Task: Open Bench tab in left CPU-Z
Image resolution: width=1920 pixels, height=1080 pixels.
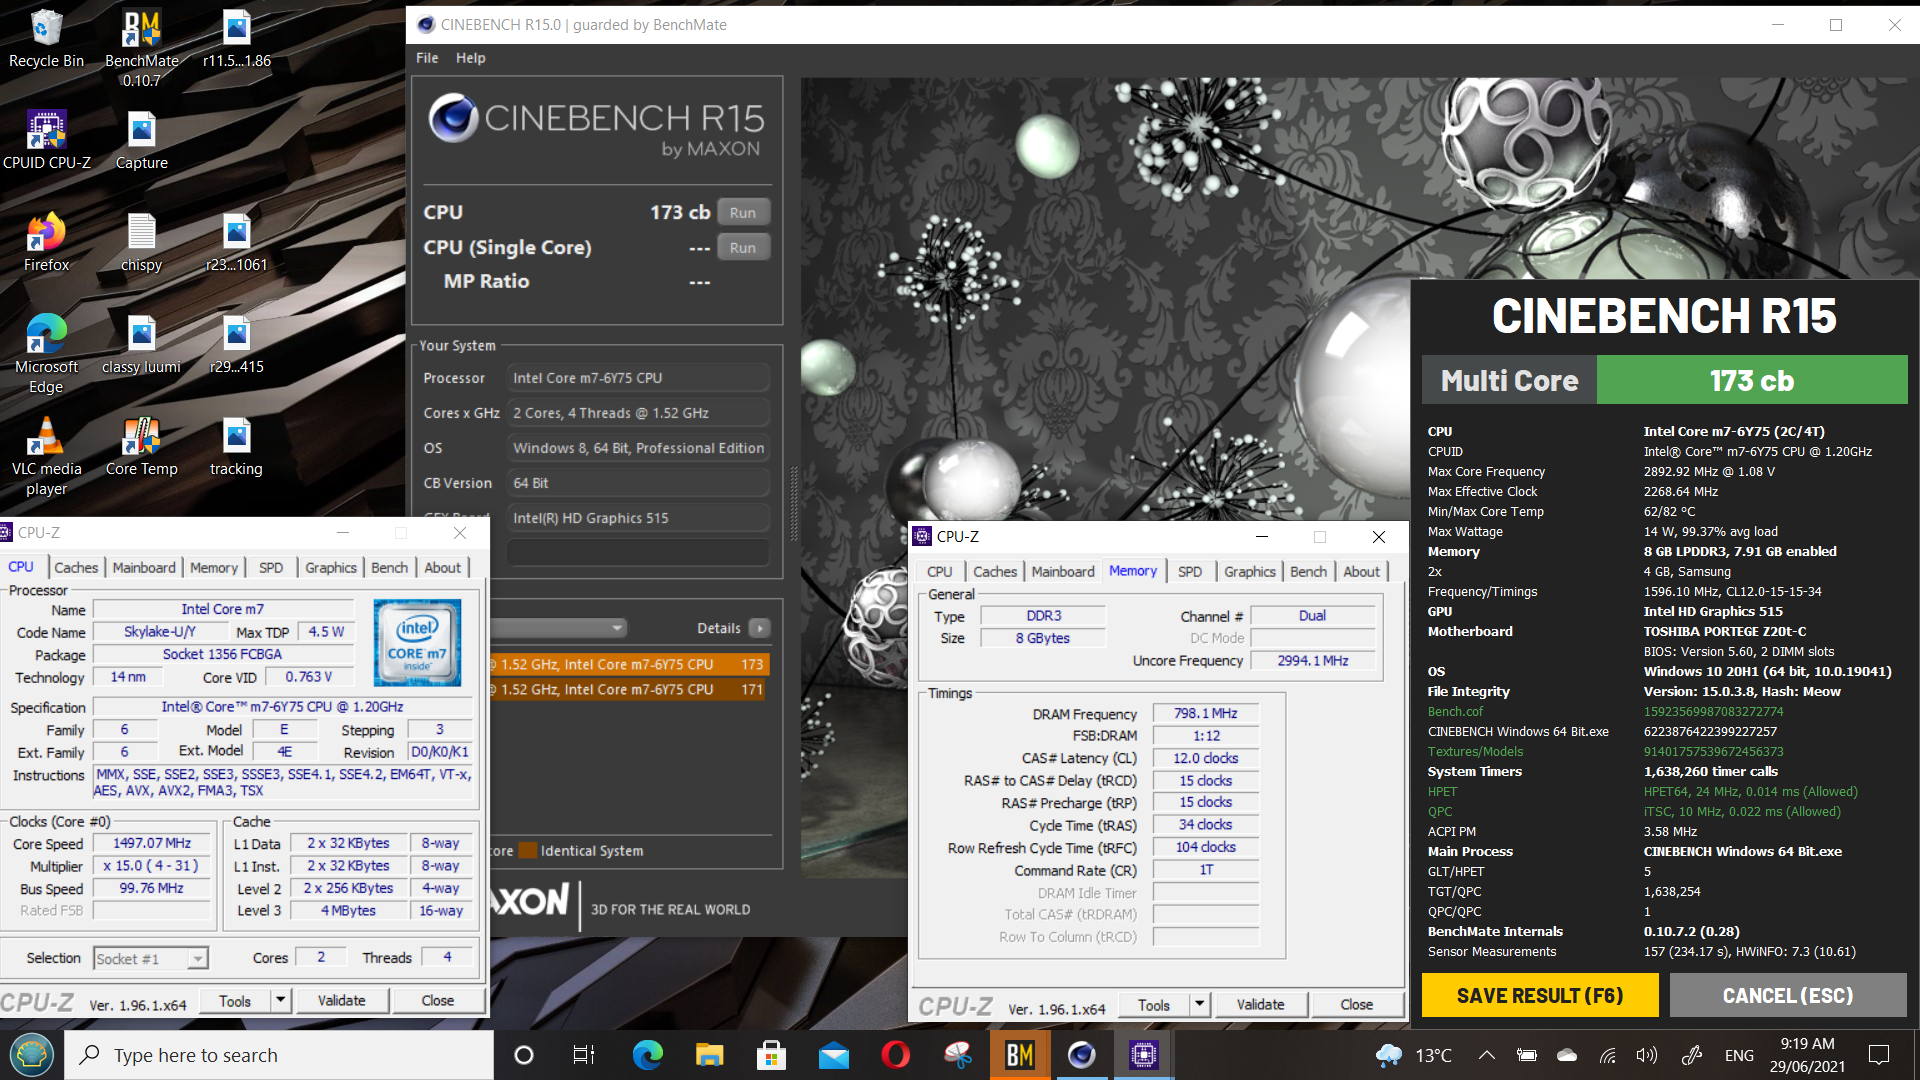Action: (x=389, y=567)
